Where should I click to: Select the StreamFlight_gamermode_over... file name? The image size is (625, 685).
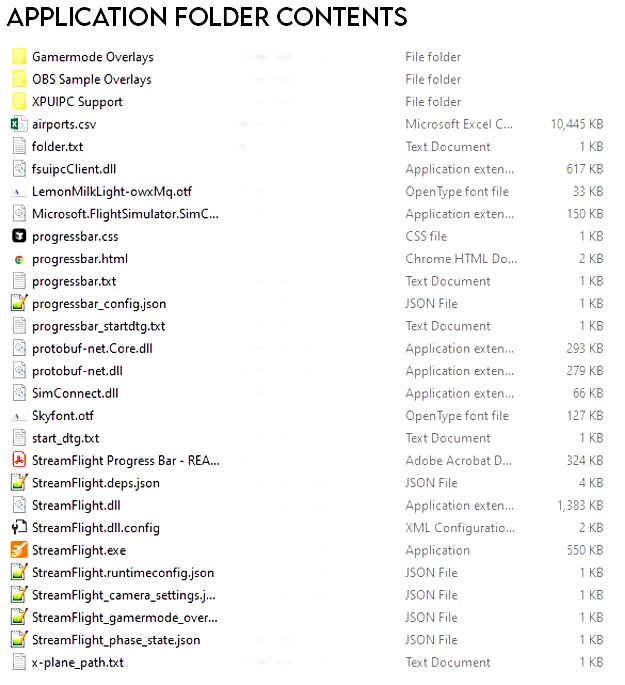point(124,618)
